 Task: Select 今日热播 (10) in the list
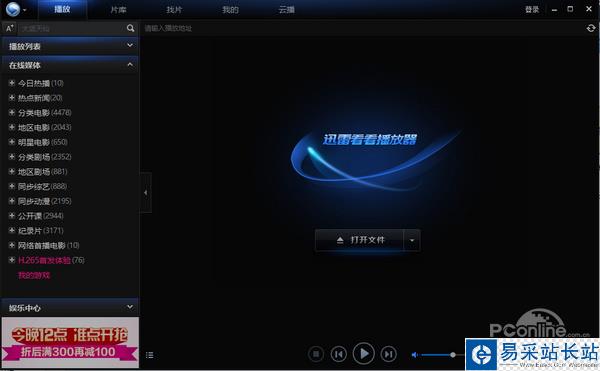point(41,83)
